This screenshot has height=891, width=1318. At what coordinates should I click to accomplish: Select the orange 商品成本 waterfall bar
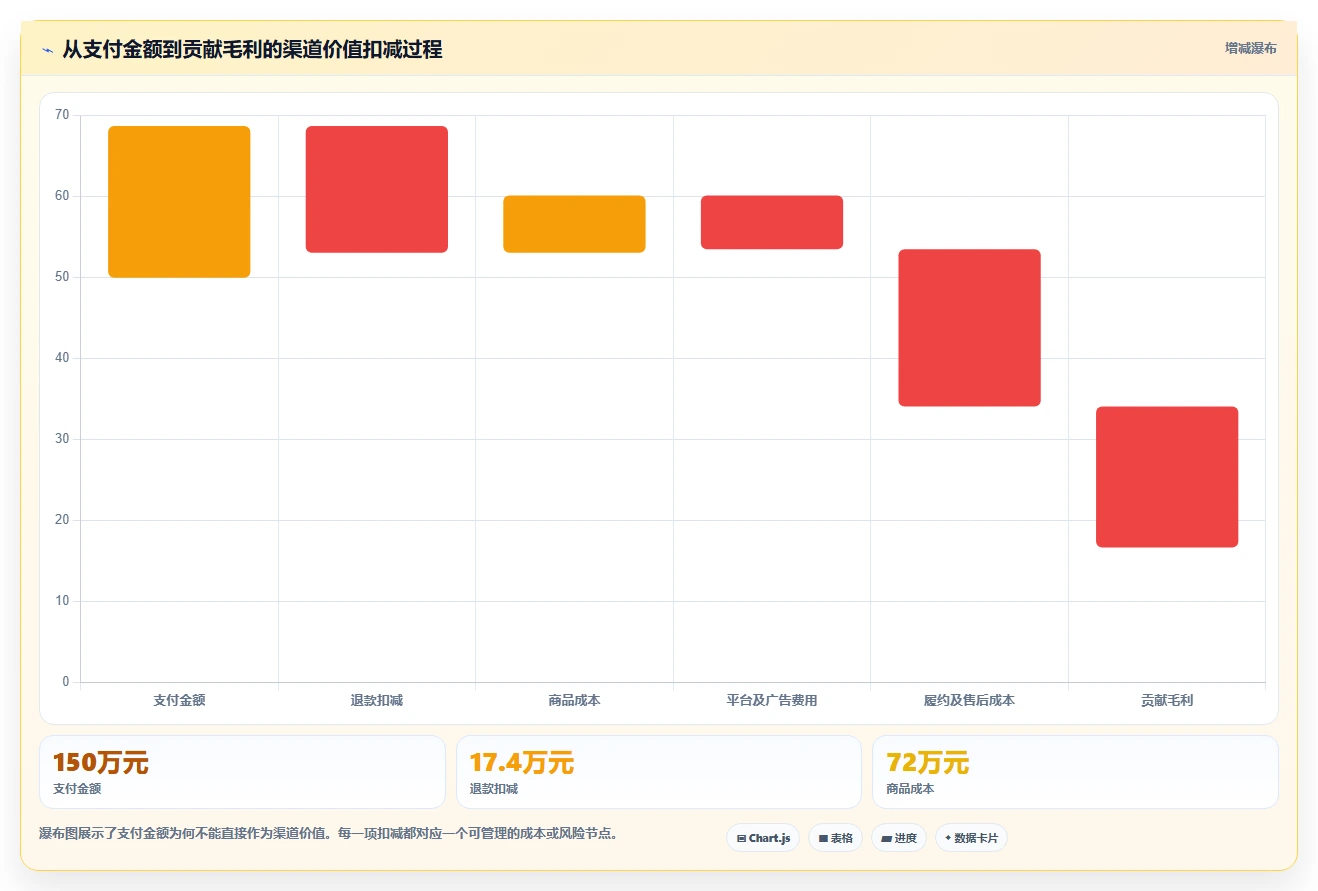pyautogui.click(x=574, y=224)
